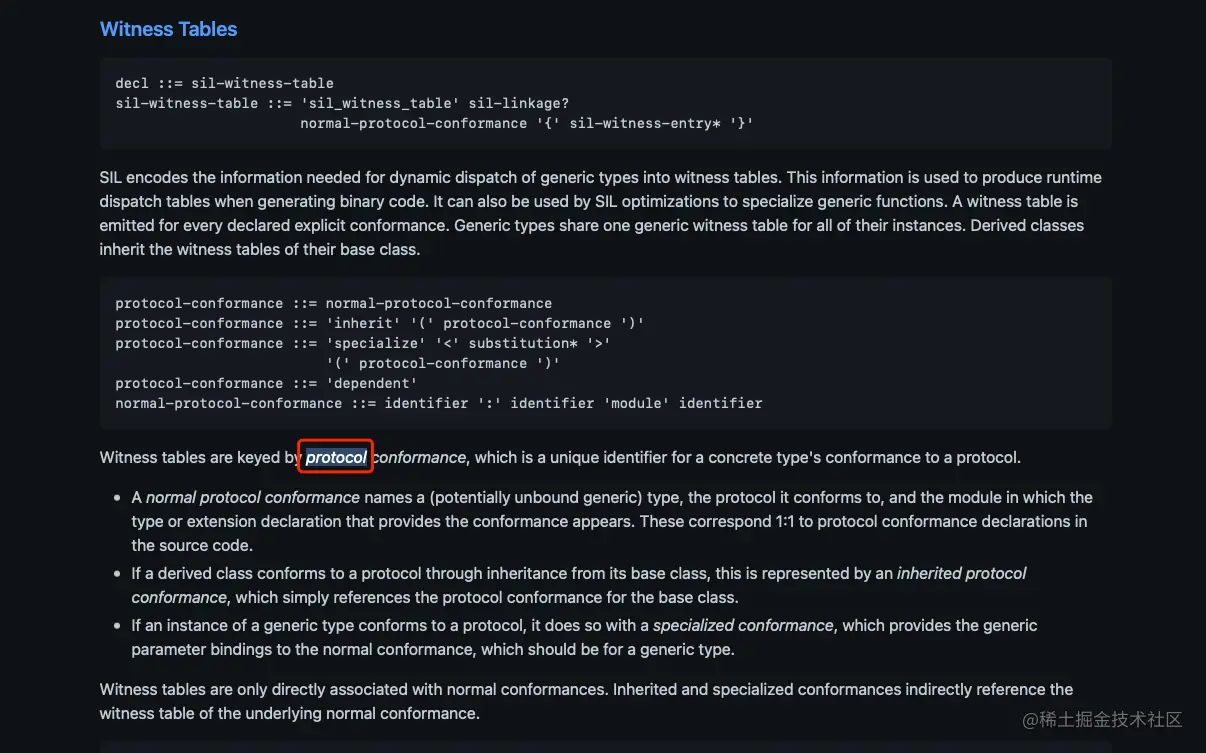Click the 'specialize' token in grammar block
1206x753 pixels.
pos(380,343)
